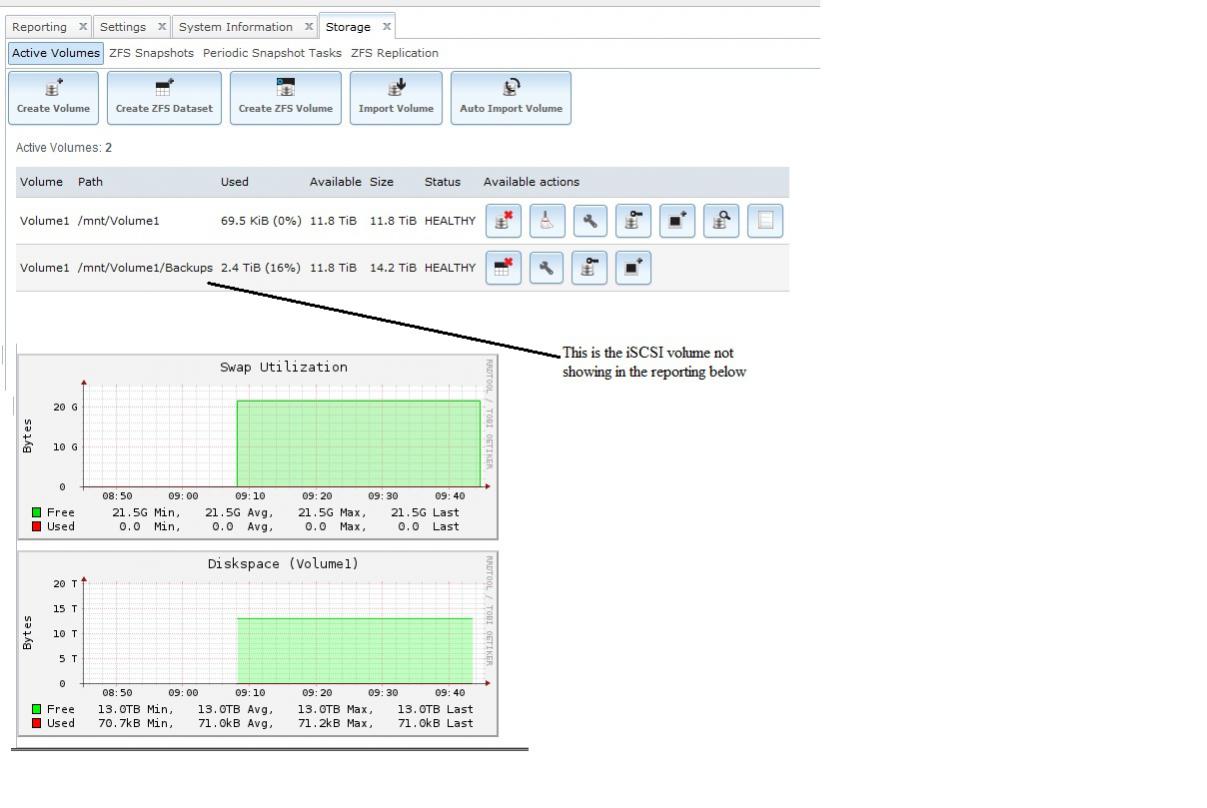Select the /mnt/Volume1/Backups path cell
The height and width of the screenshot is (808, 1207).
click(x=145, y=267)
